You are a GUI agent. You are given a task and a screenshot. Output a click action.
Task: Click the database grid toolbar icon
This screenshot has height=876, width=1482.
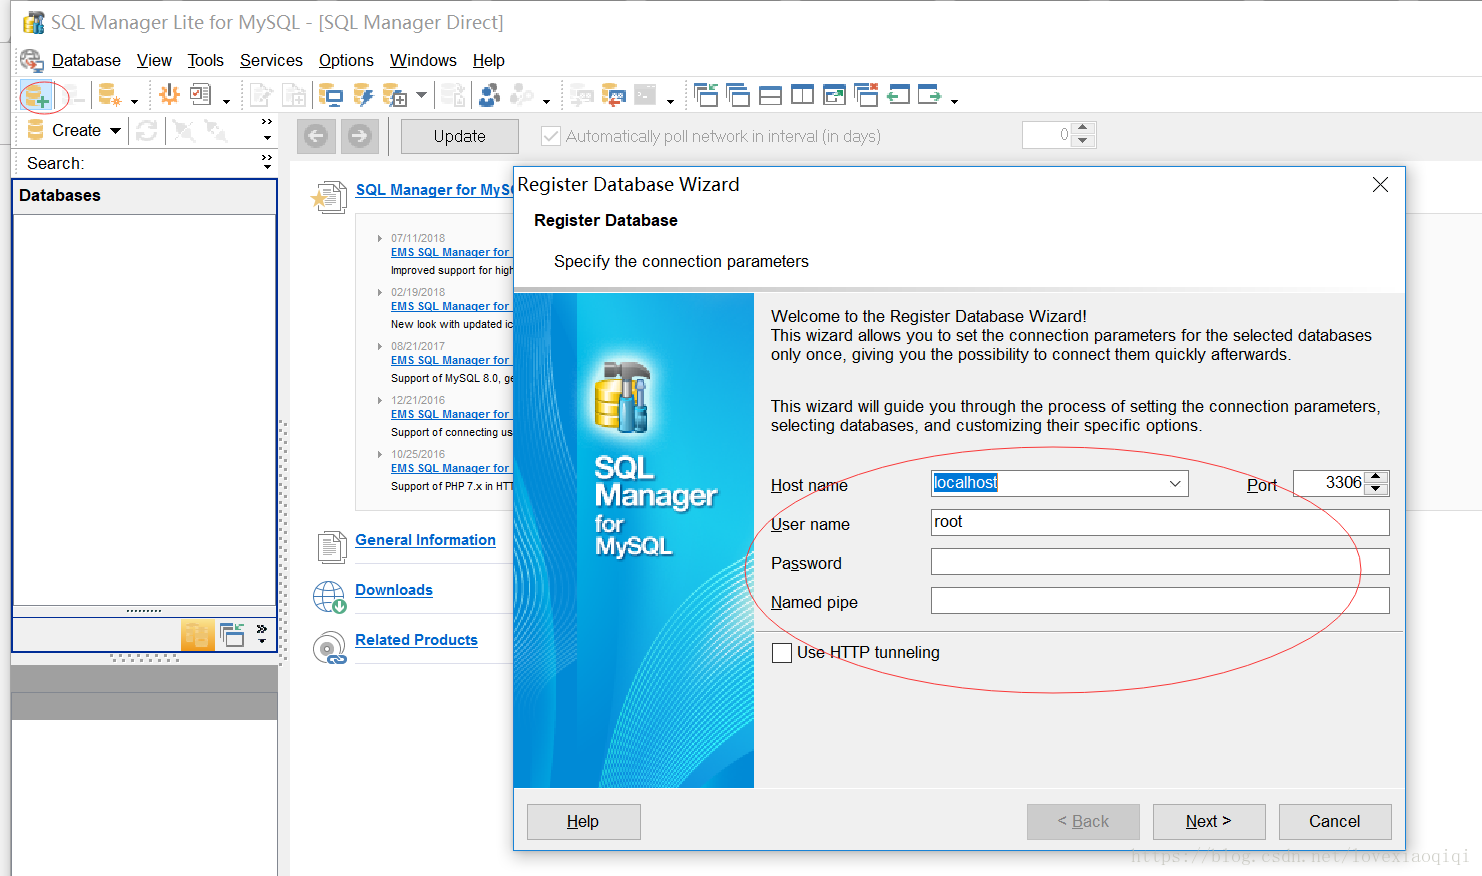[395, 95]
